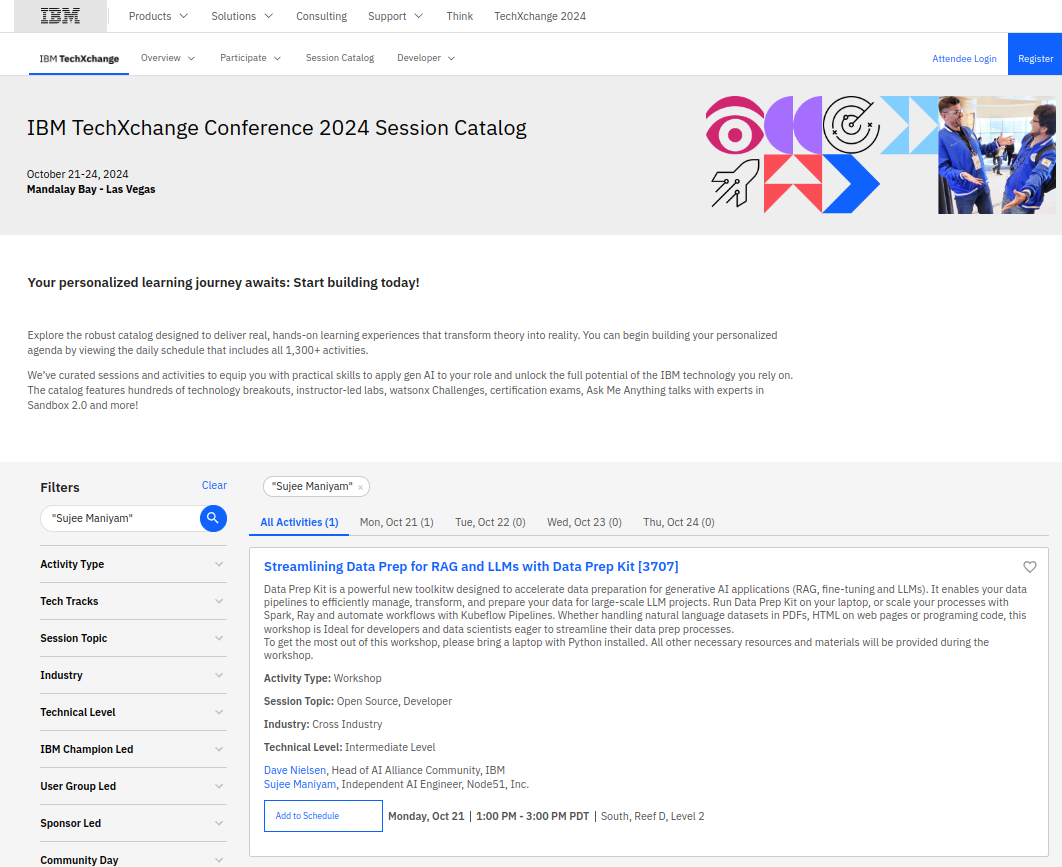This screenshot has height=867, width=1062.
Task: Open Session Catalog in navigation
Action: [x=340, y=58]
